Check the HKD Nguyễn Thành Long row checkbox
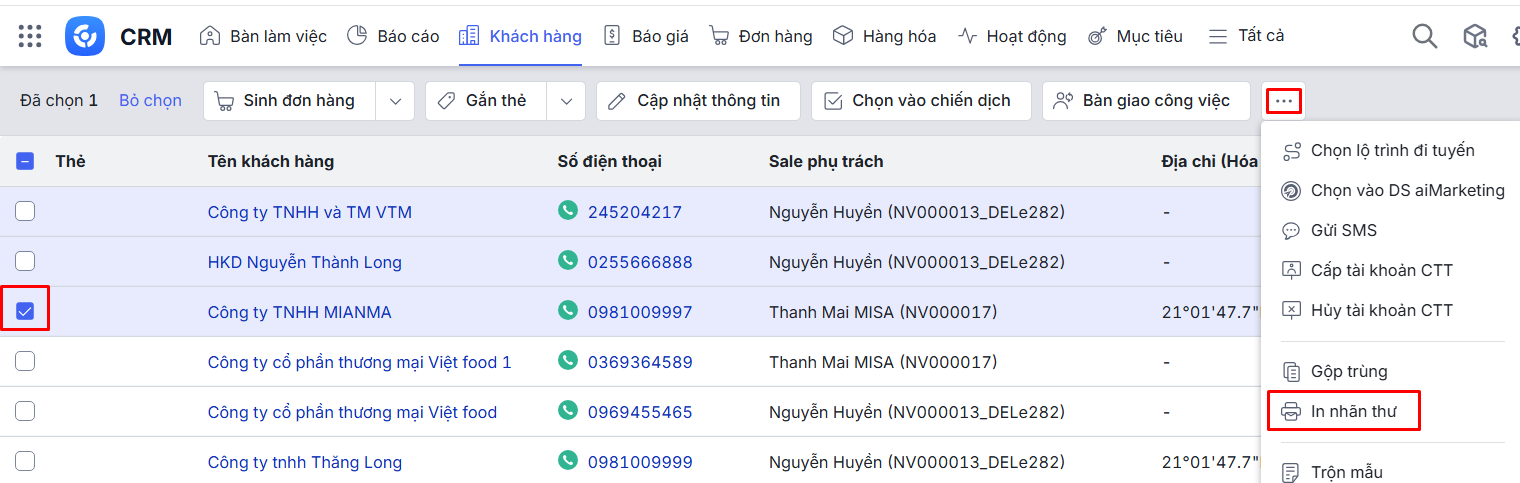Viewport: 1520px width, 483px height. click(25, 261)
